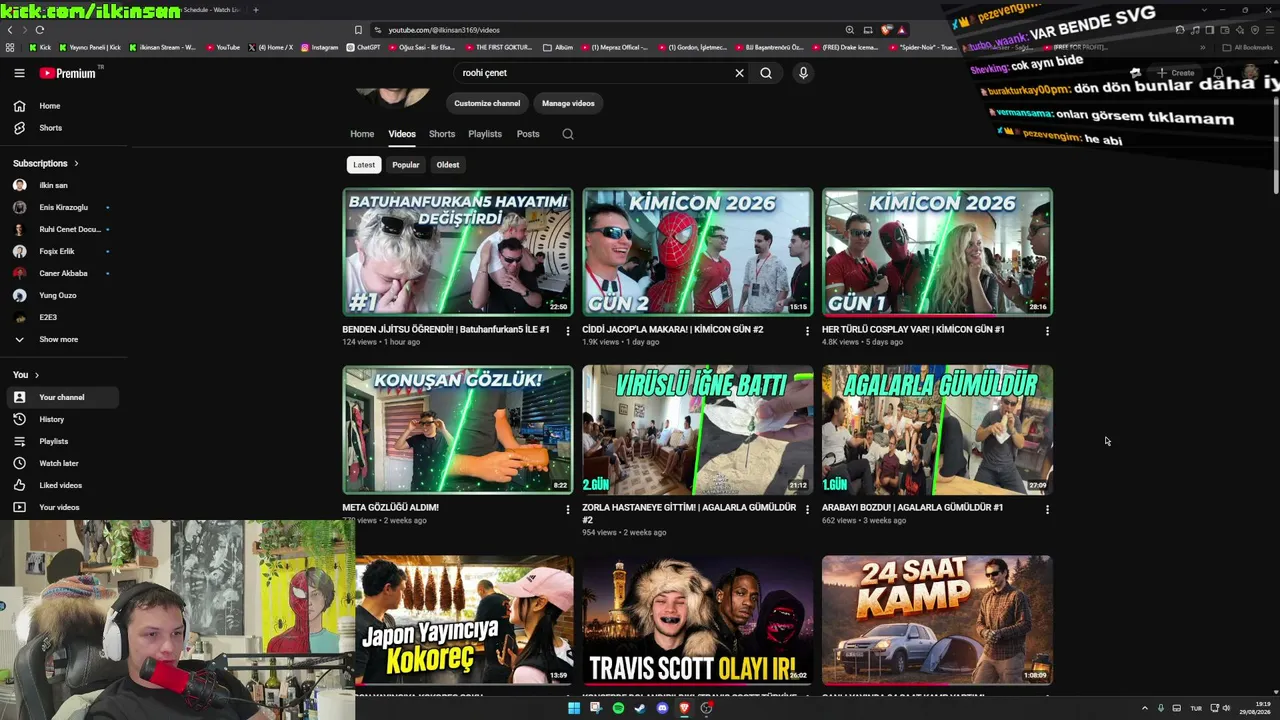Select the channel Videos tab
Image resolution: width=1280 pixels, height=720 pixels.
(x=402, y=134)
